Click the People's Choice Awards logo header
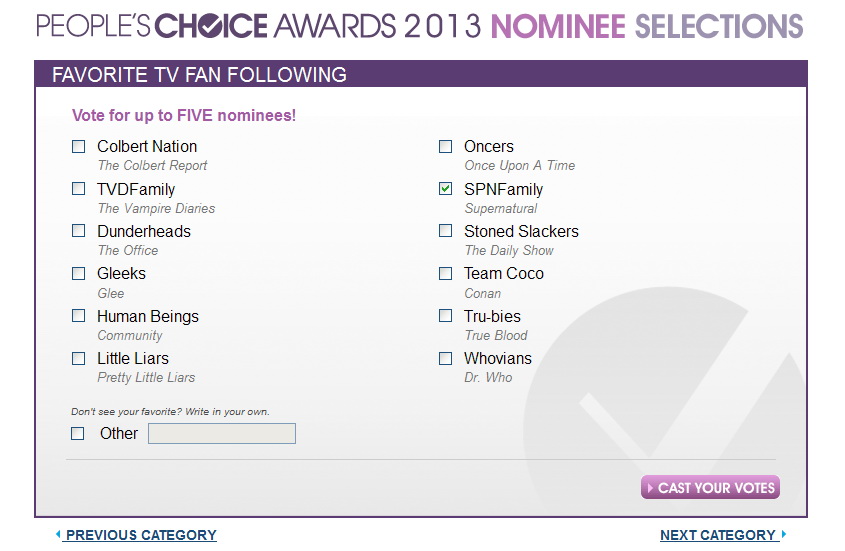The image size is (845, 551). [x=258, y=26]
